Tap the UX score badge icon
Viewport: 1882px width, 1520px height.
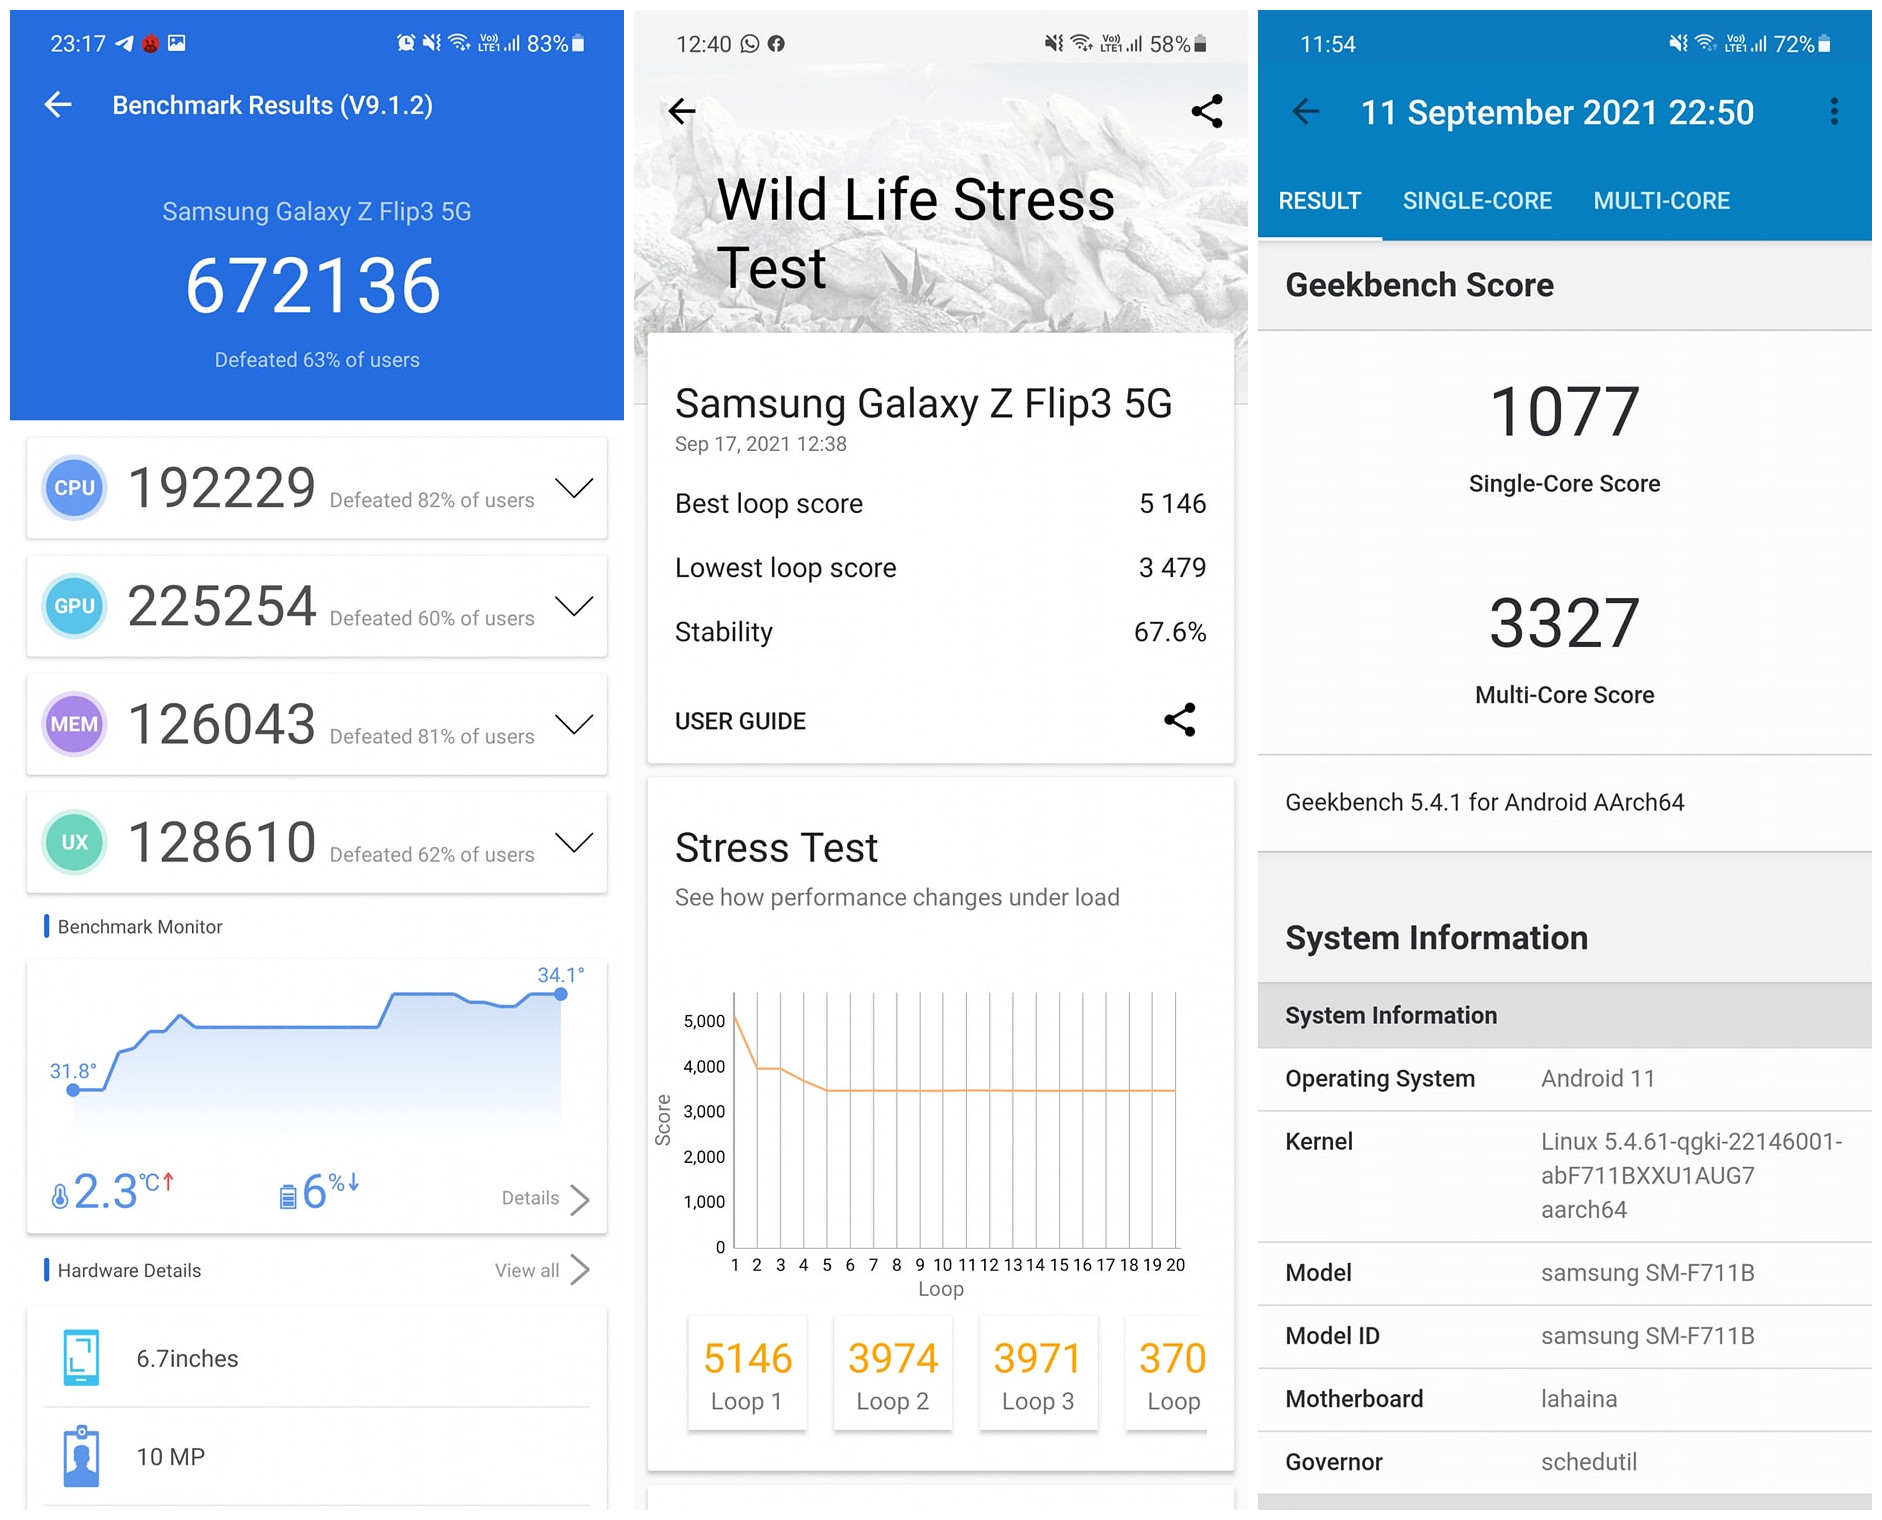[x=74, y=842]
